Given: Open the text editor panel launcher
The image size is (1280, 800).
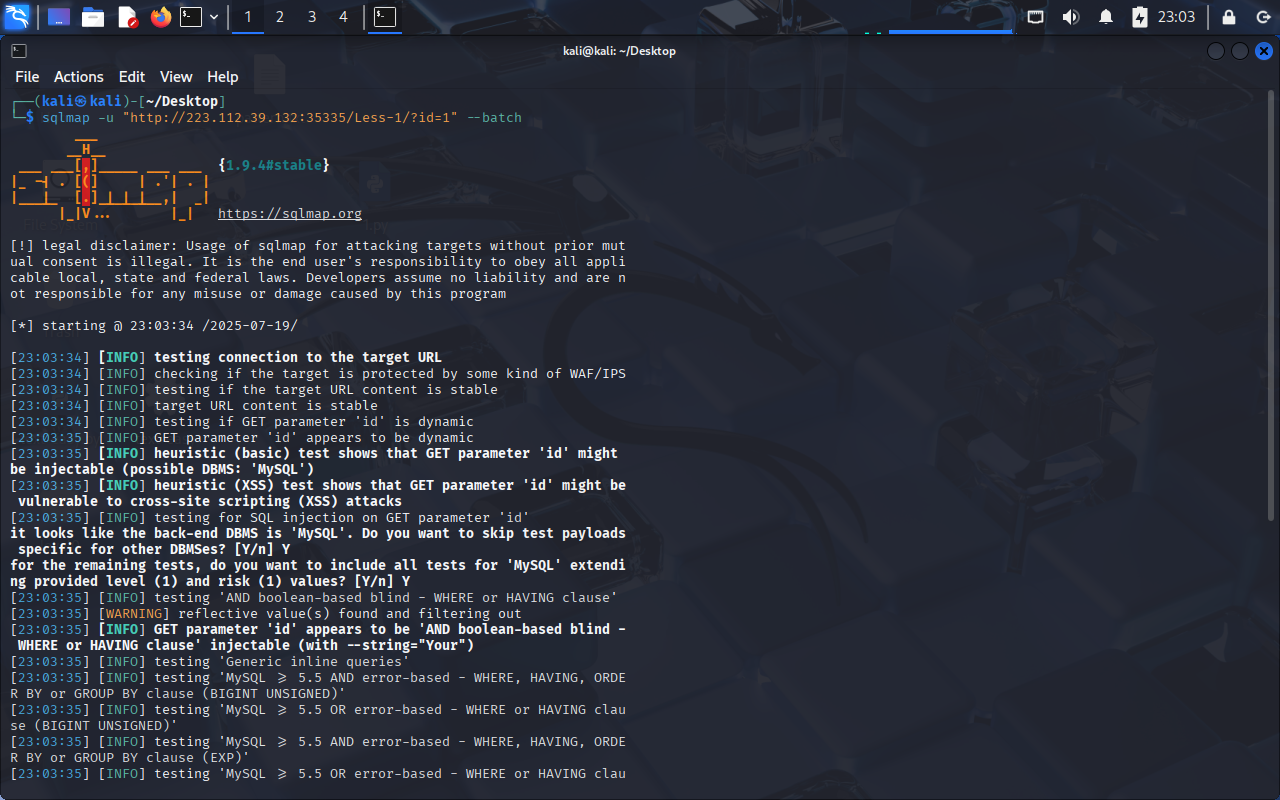Looking at the screenshot, I should point(127,17).
